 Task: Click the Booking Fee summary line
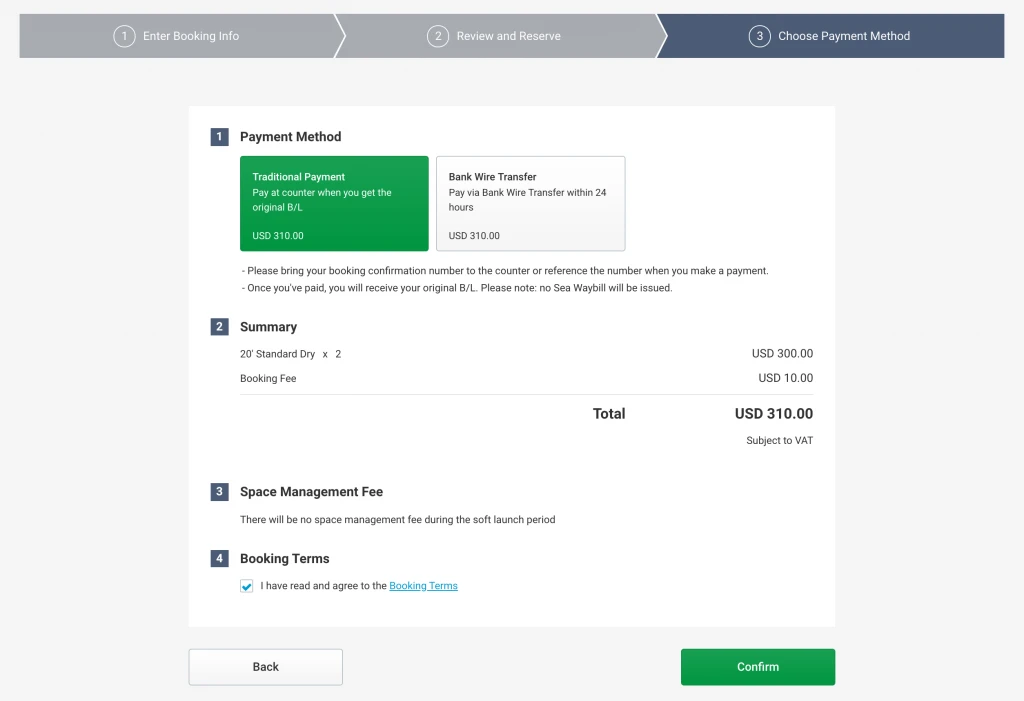coord(268,379)
